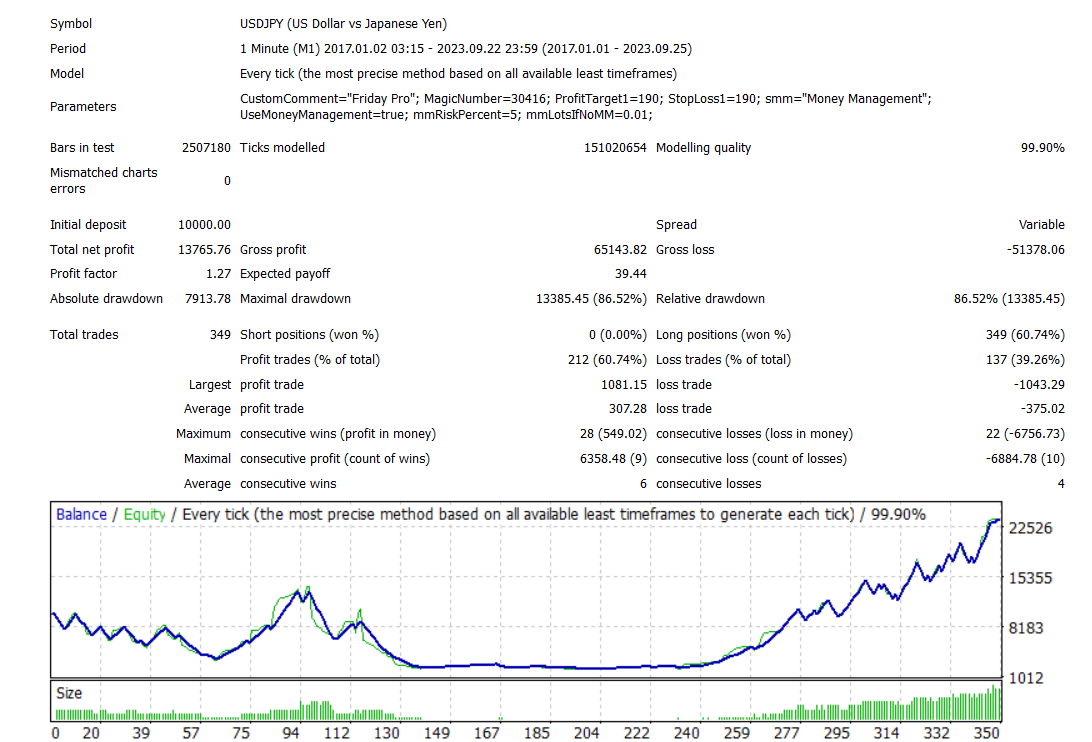Click the Mismatched charts errors label
Viewport: 1092px width, 742px height.
[x=104, y=180]
